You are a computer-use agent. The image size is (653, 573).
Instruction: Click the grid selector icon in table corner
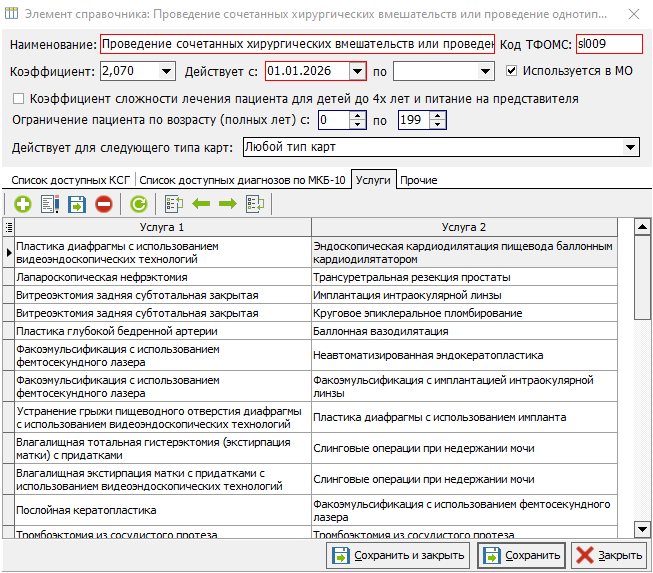(9, 228)
